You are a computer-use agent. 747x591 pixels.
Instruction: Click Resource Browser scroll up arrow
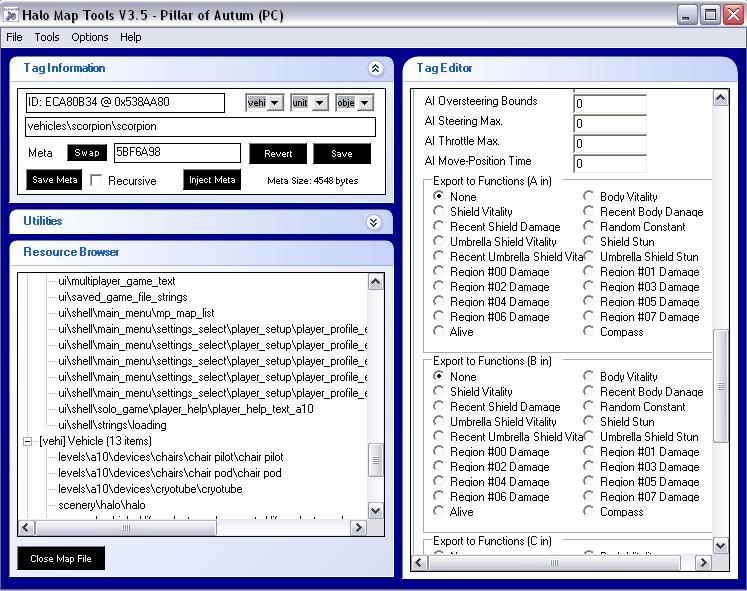coord(375,282)
